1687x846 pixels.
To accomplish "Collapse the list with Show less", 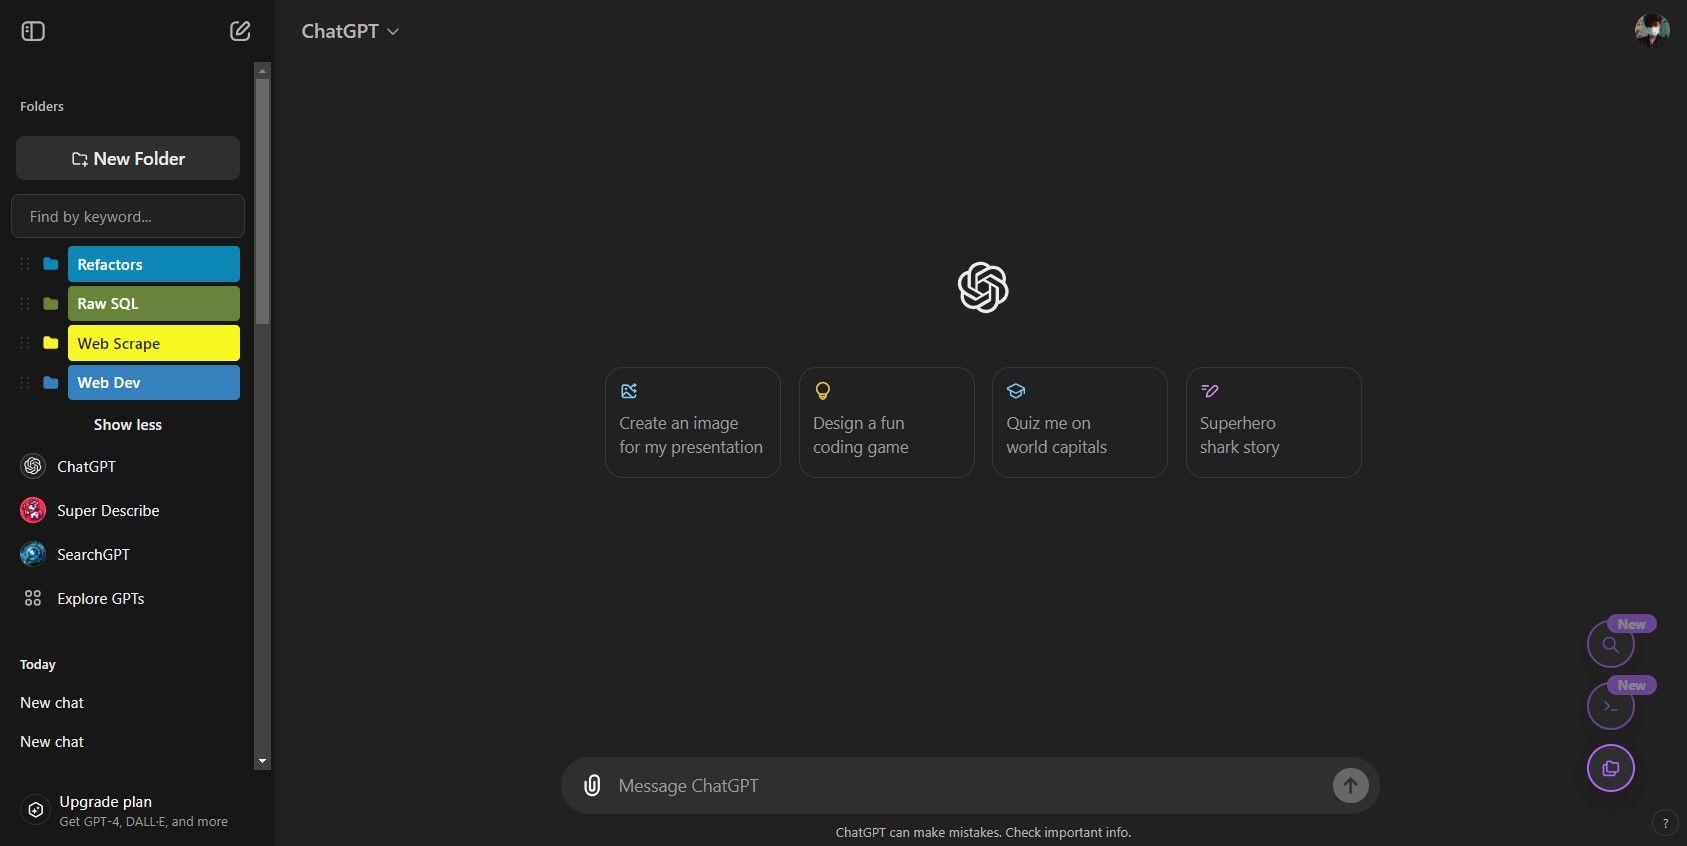I will (x=128, y=424).
